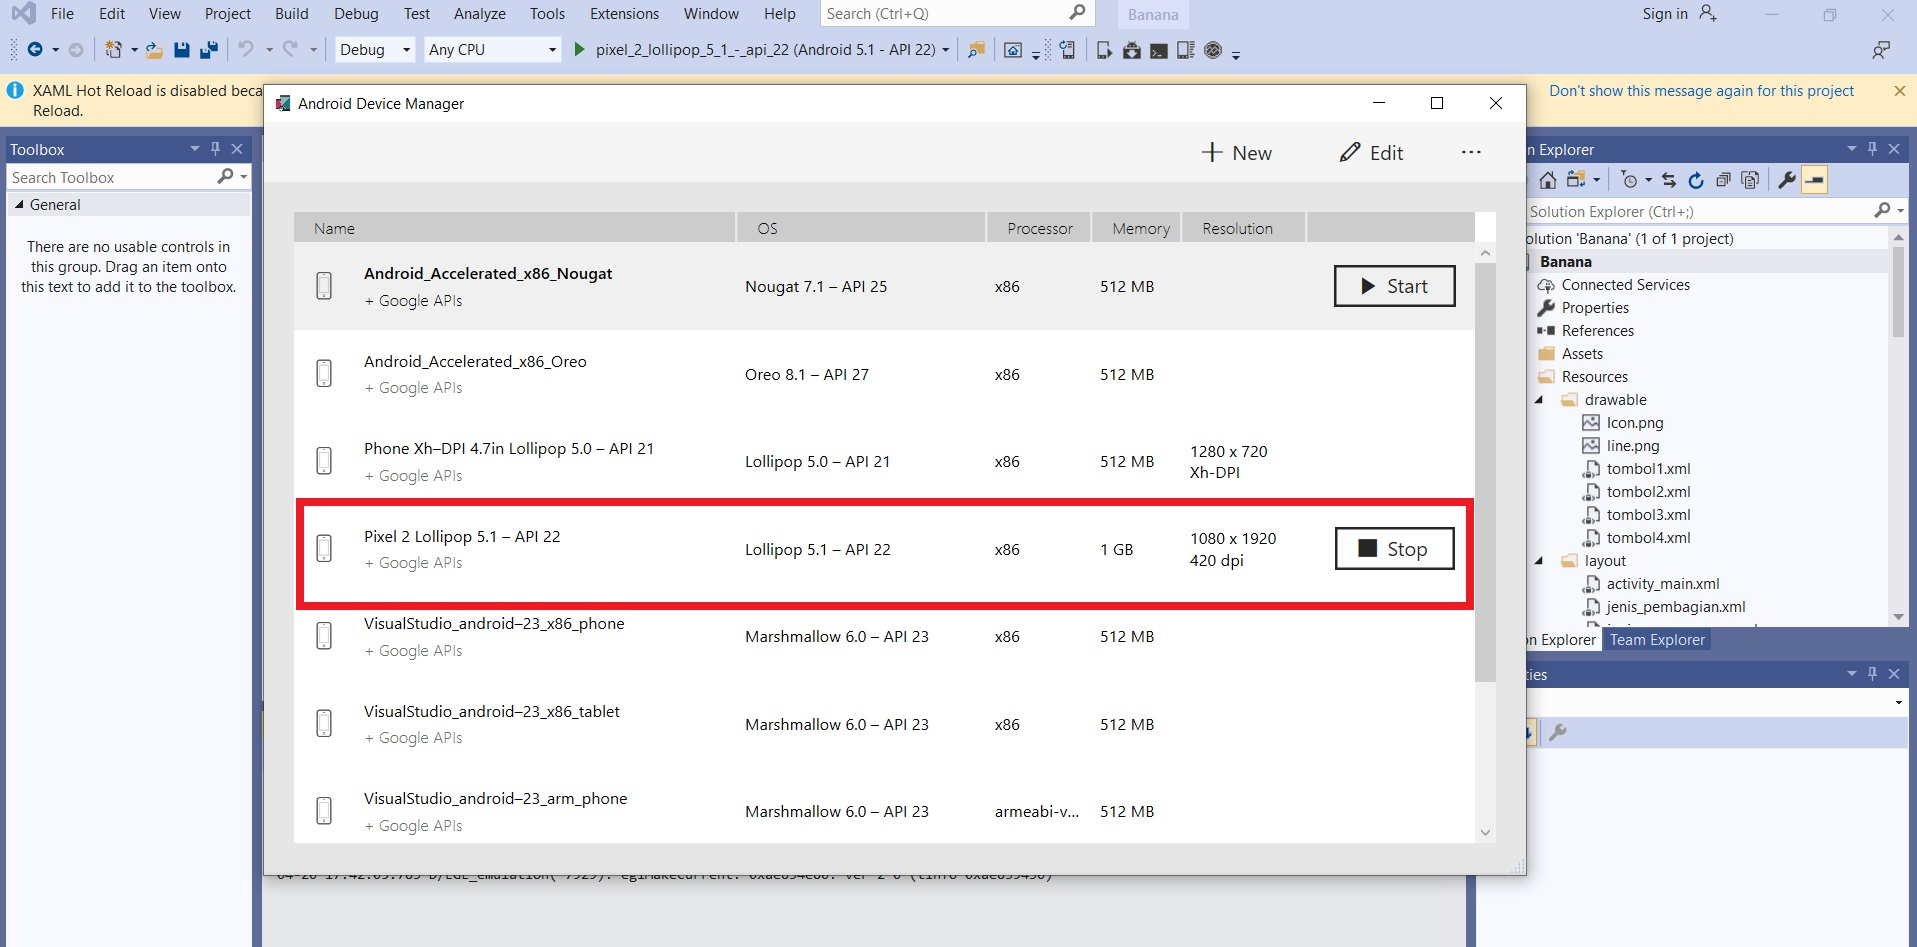
Task: Open the more options ellipsis in Device Manager
Action: click(x=1471, y=152)
